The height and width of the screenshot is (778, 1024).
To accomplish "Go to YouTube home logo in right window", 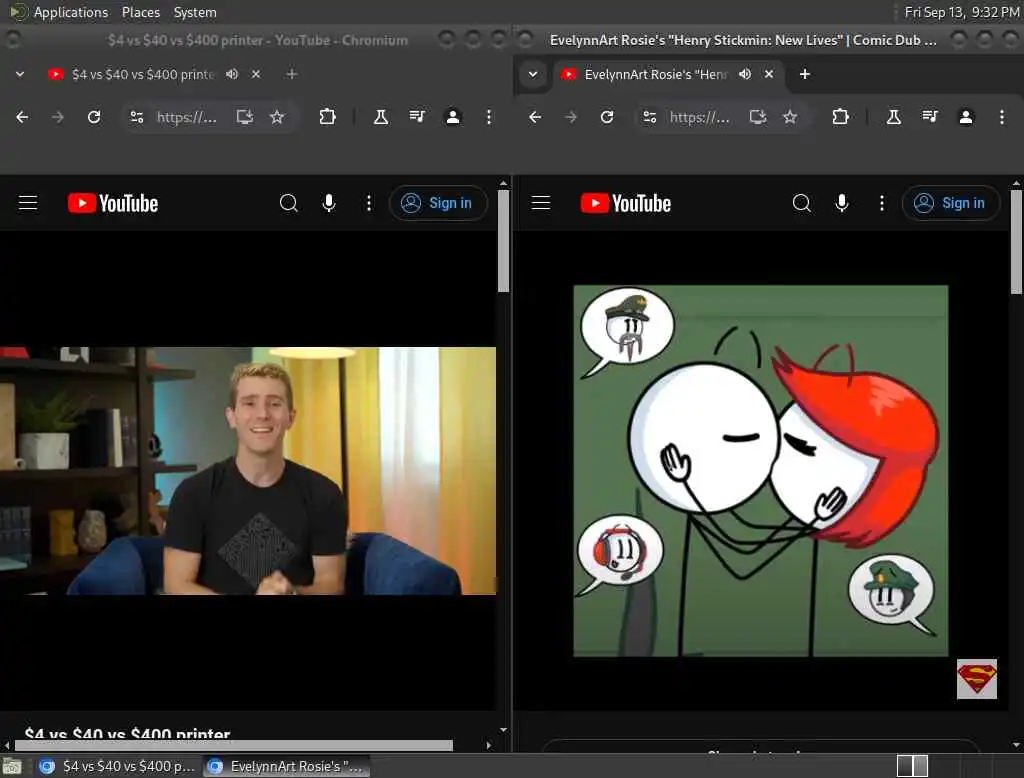I will (626, 203).
